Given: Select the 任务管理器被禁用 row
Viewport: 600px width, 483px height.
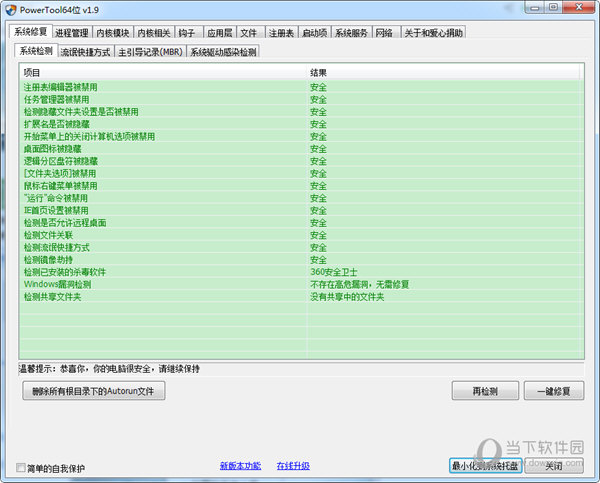Looking at the screenshot, I should (x=302, y=100).
